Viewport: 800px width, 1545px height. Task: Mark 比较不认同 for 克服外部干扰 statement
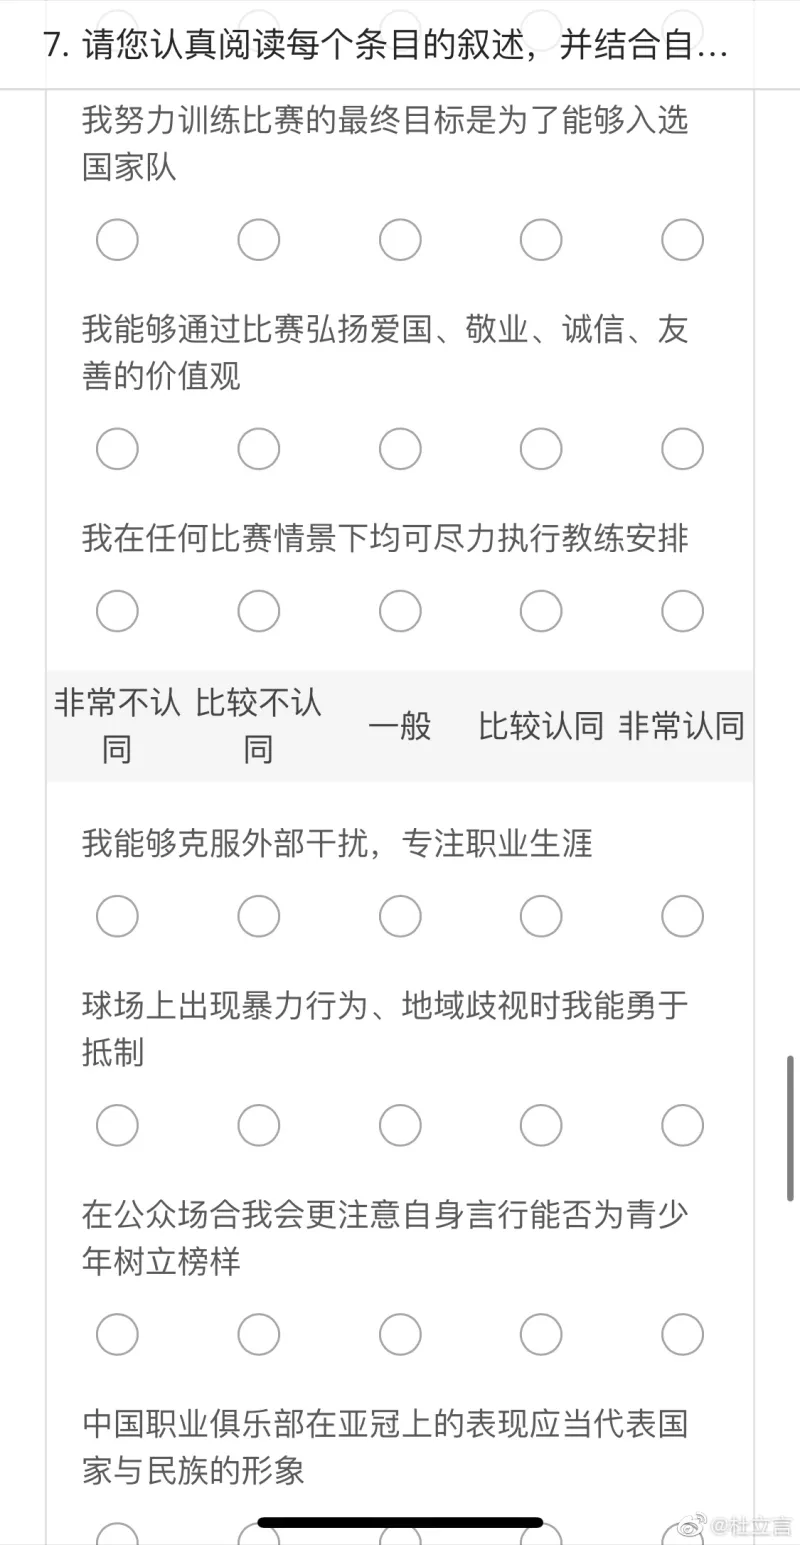[x=259, y=916]
